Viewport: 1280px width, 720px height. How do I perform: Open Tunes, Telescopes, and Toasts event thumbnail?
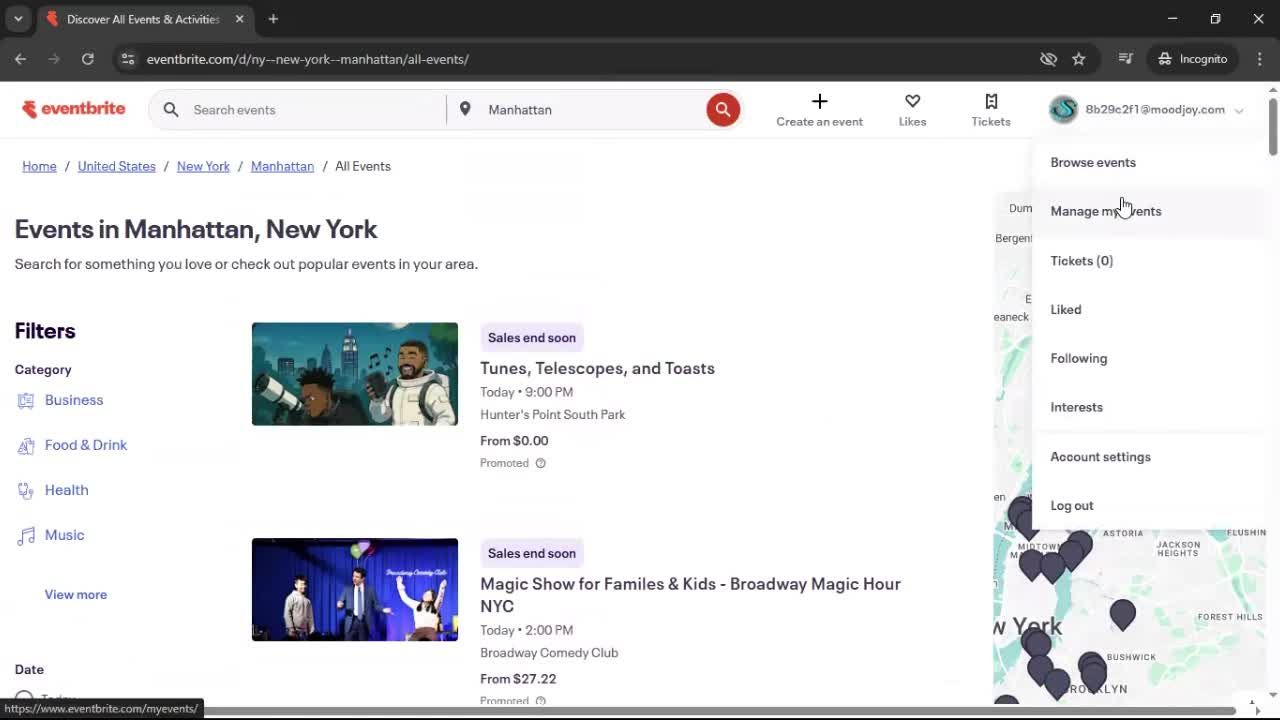tap(355, 374)
